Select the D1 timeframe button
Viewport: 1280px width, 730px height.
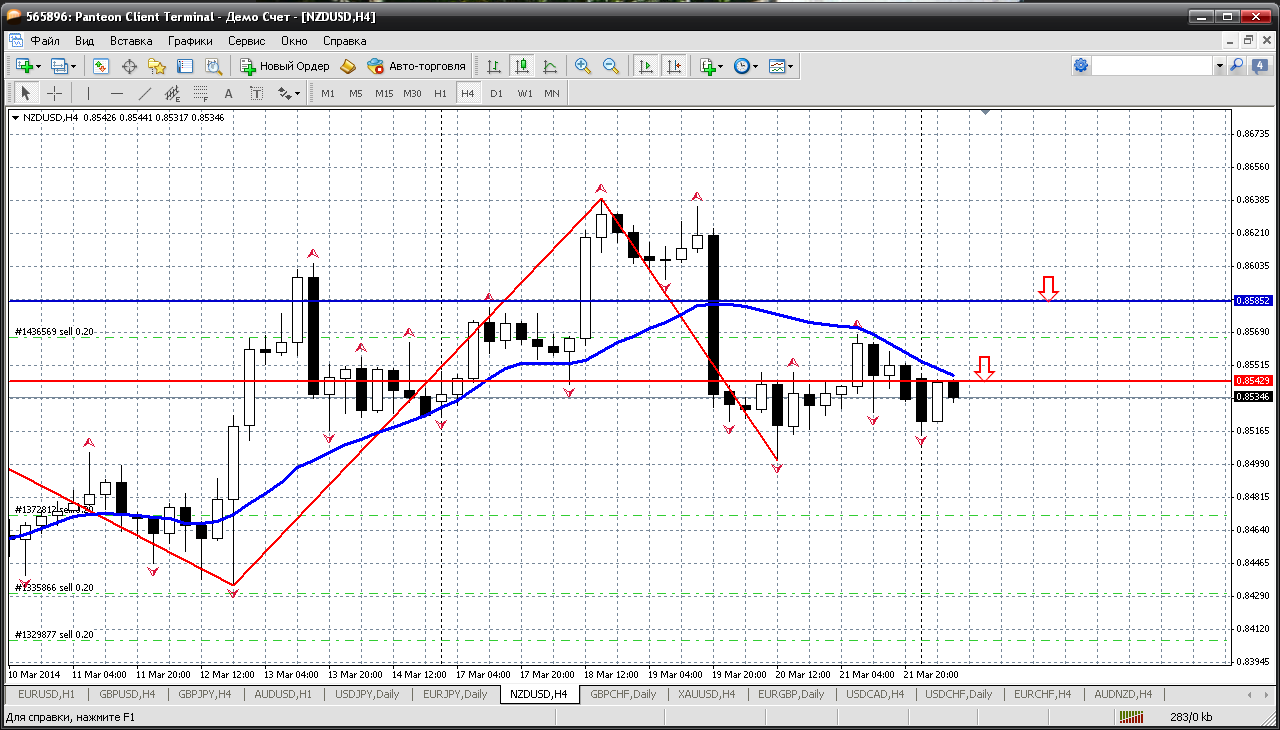pos(496,93)
